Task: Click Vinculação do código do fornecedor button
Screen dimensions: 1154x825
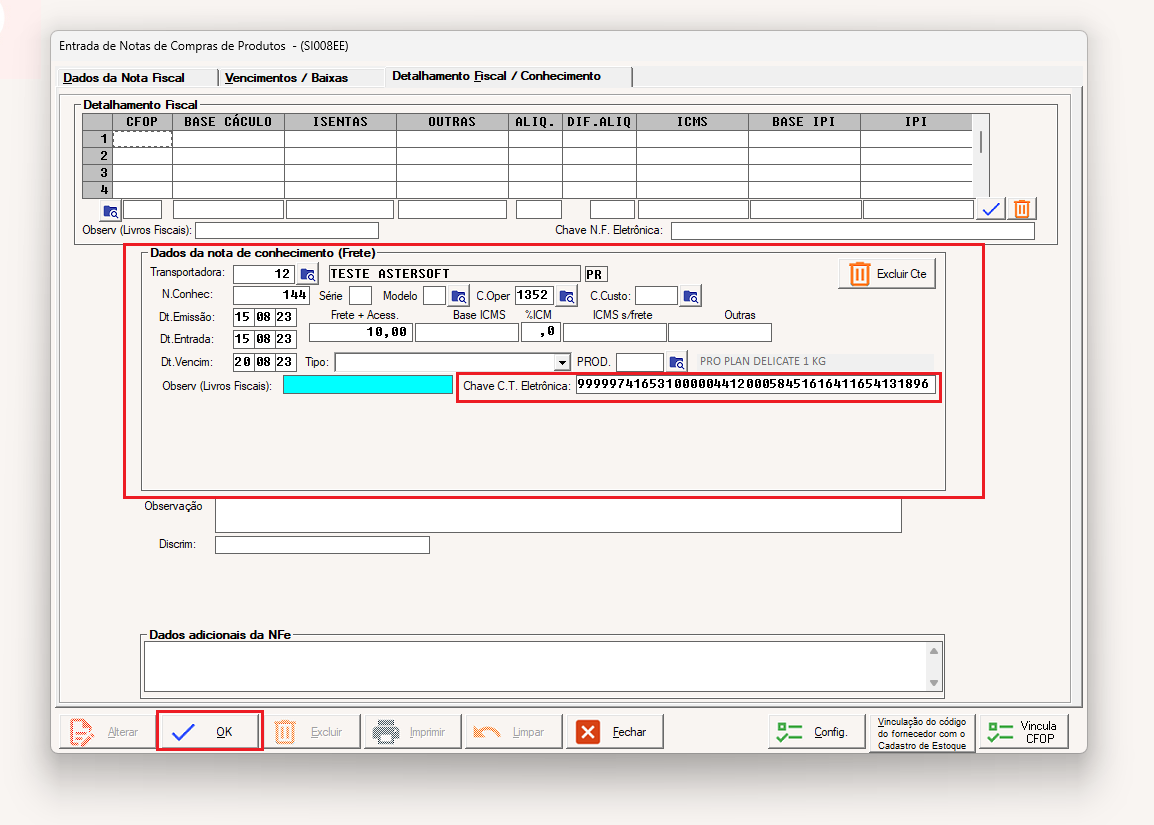Action: tap(921, 733)
